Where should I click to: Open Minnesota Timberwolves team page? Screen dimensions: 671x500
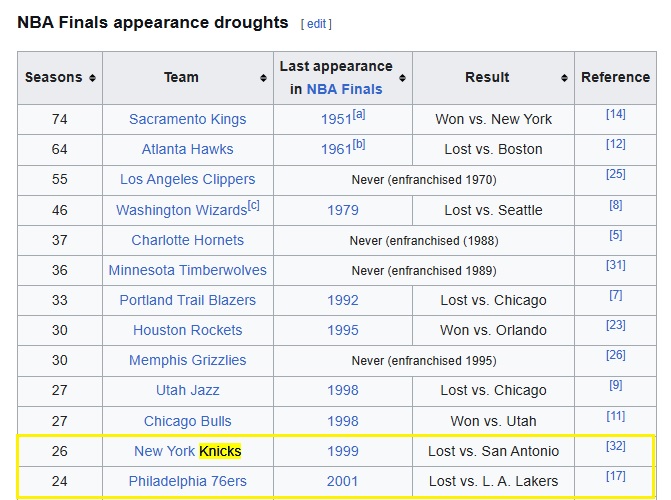pyautogui.click(x=187, y=270)
